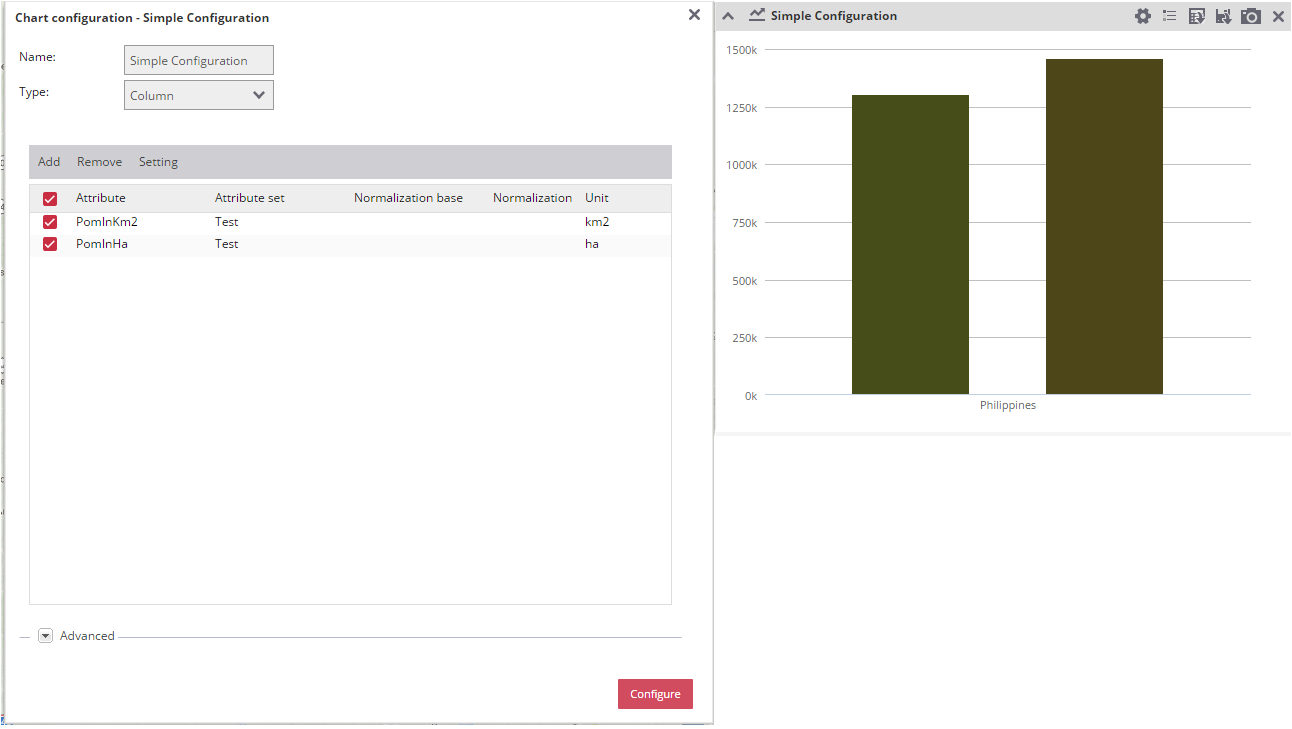Click the km2 unit cell
Image resolution: width=1292 pixels, height=729 pixels.
click(x=597, y=222)
